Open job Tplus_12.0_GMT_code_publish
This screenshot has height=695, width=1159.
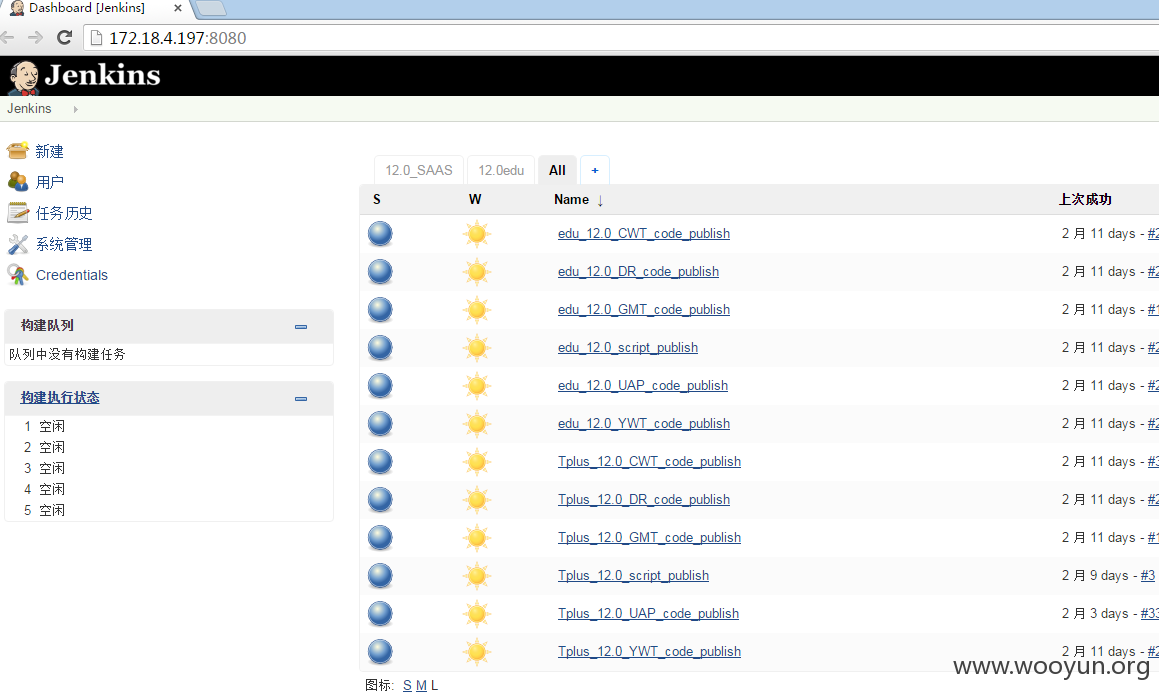pos(650,538)
